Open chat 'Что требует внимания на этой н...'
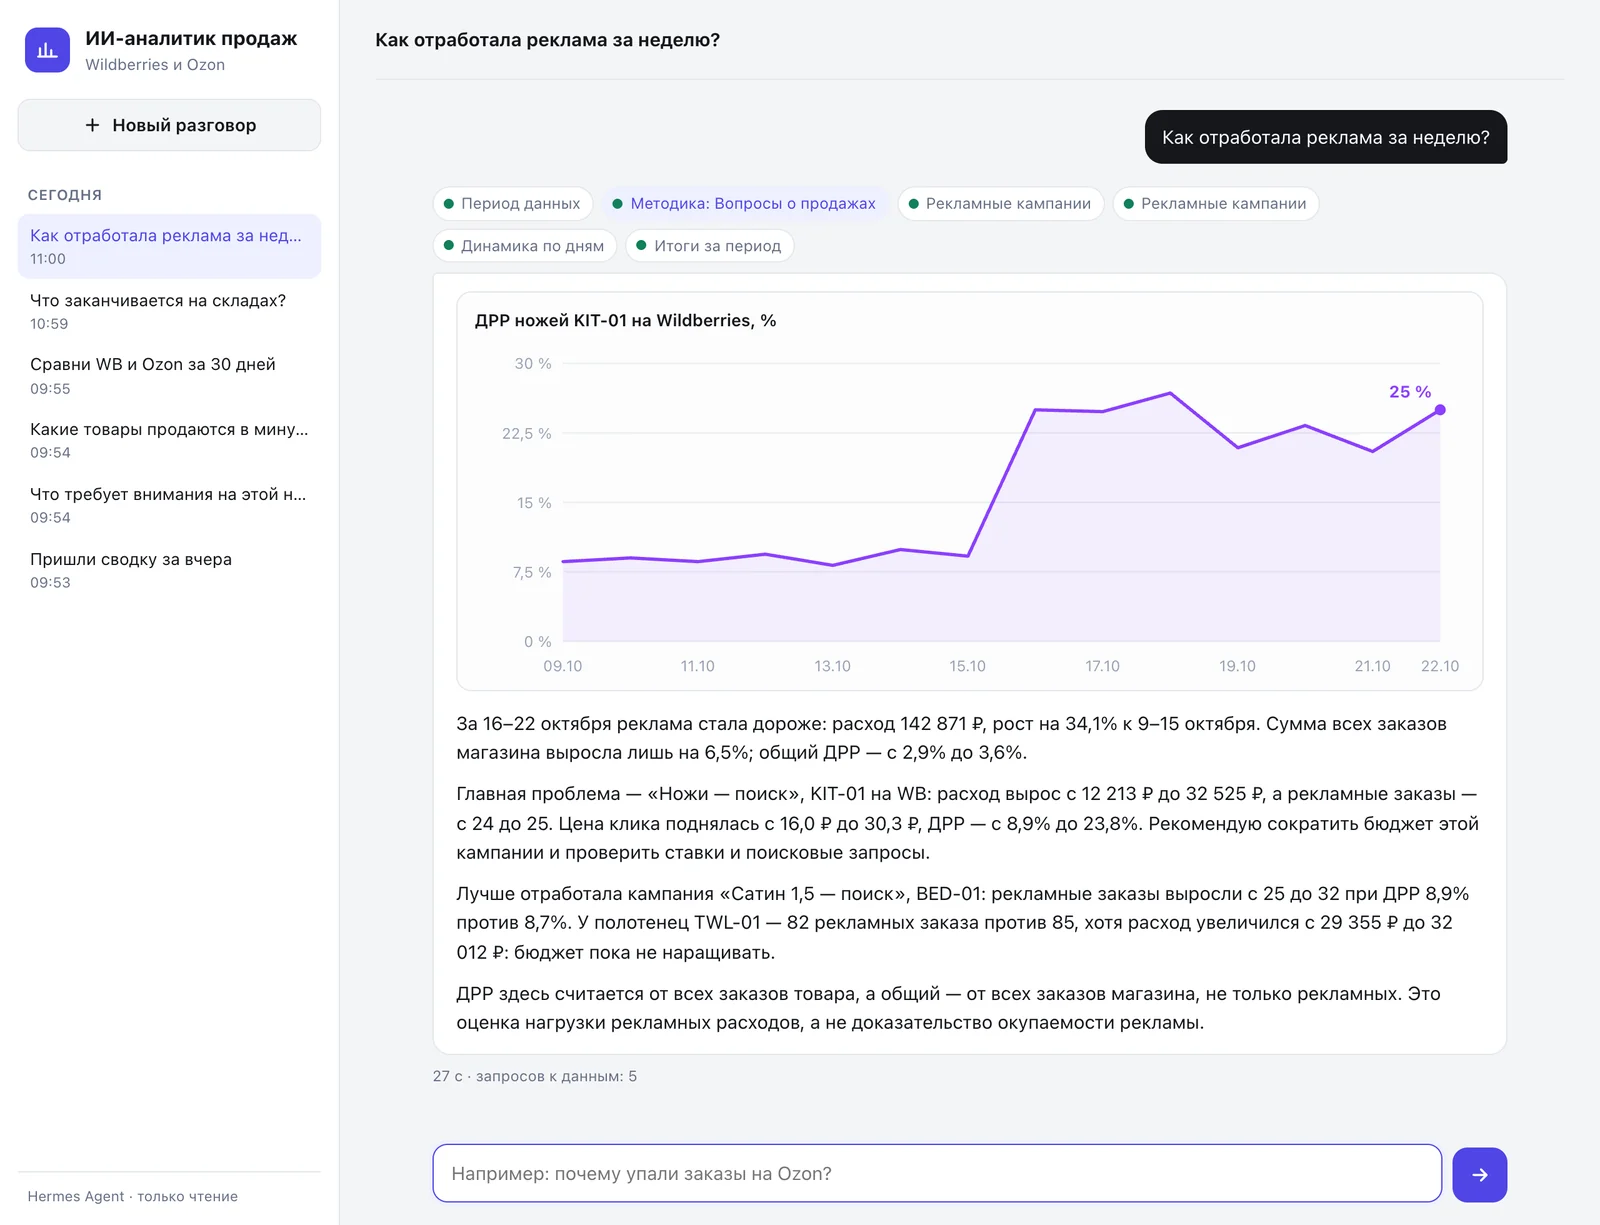Image resolution: width=1600 pixels, height=1225 pixels. (169, 505)
